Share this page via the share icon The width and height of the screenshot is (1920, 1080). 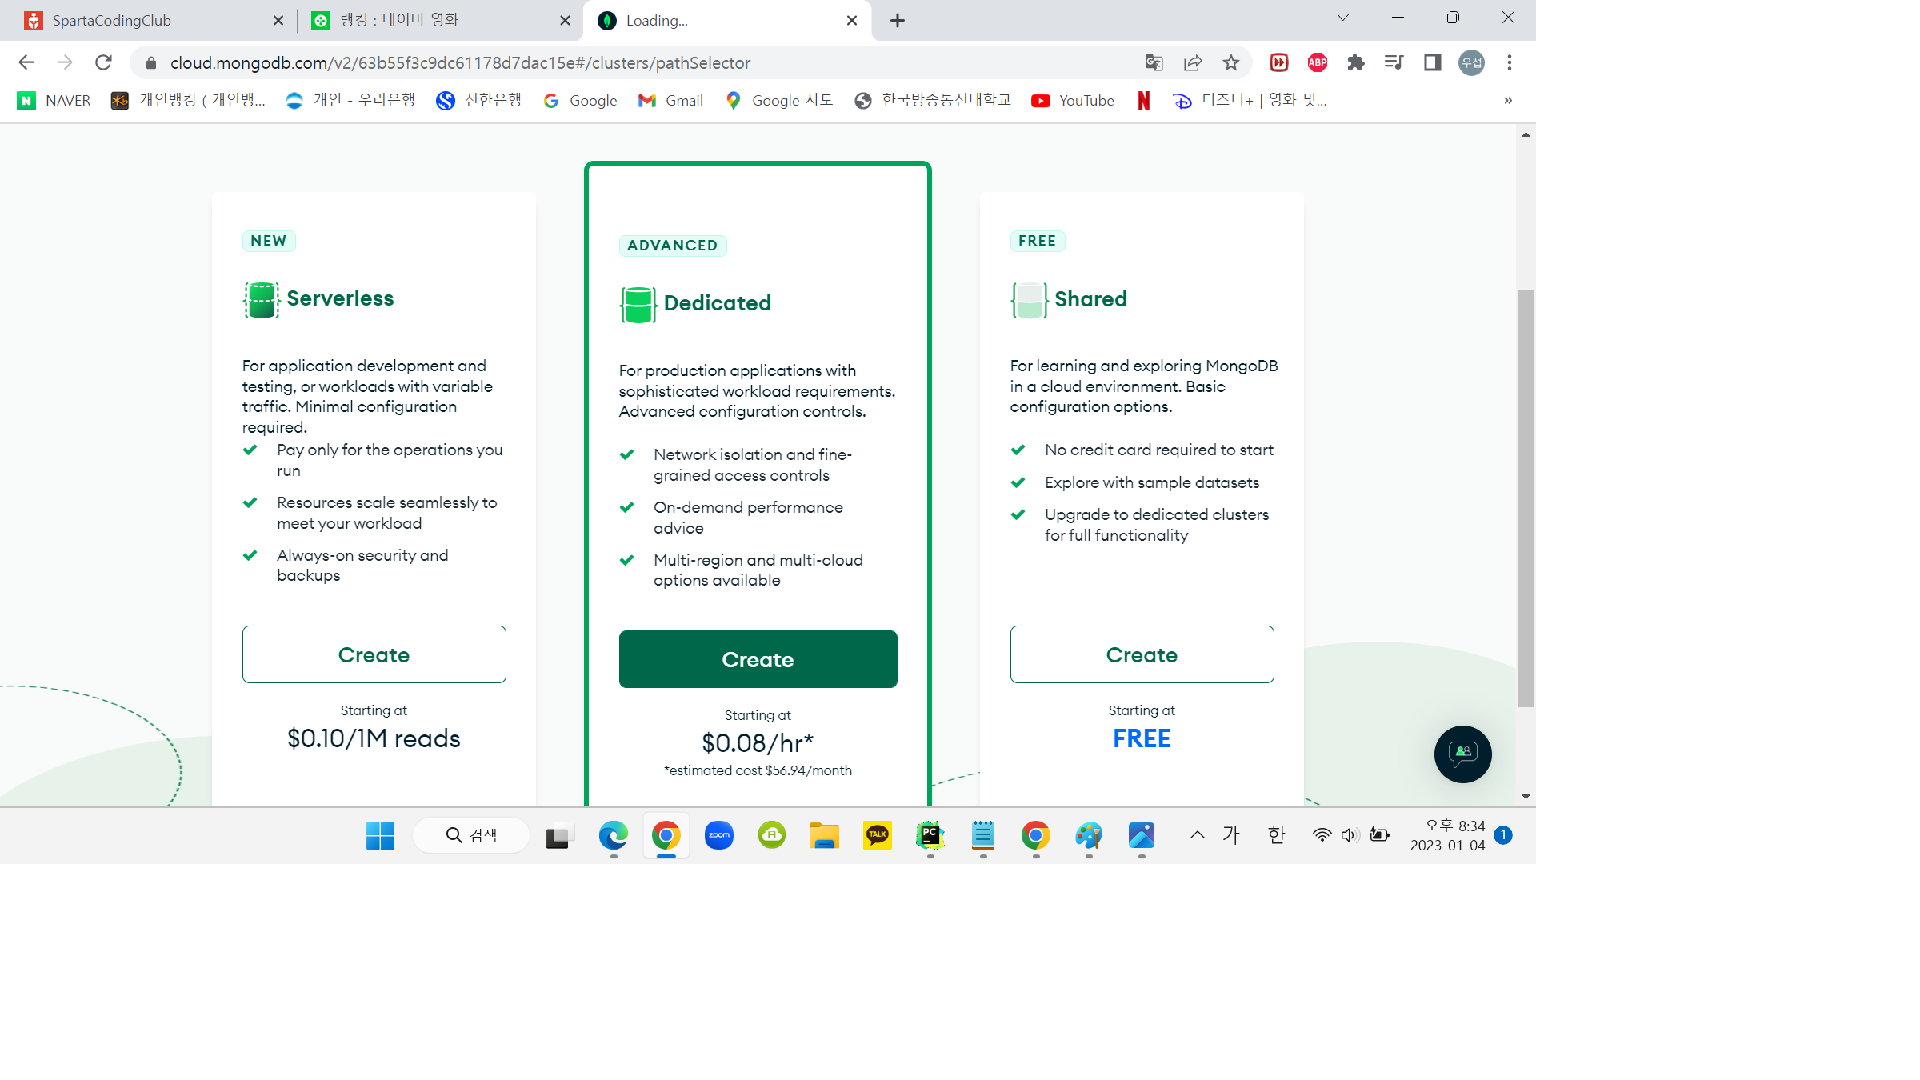point(1193,63)
